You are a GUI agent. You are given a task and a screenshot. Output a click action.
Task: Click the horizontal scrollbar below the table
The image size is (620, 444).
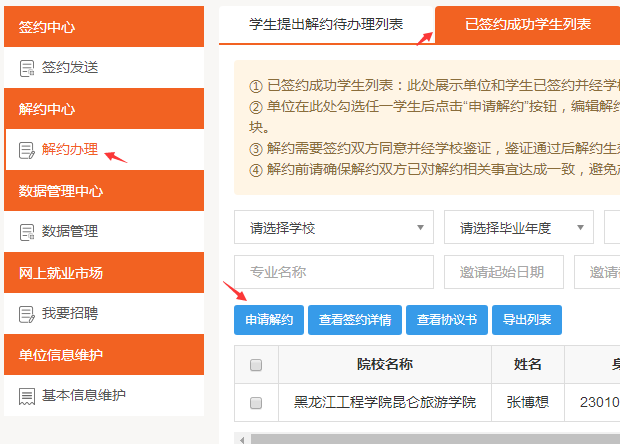[430, 438]
